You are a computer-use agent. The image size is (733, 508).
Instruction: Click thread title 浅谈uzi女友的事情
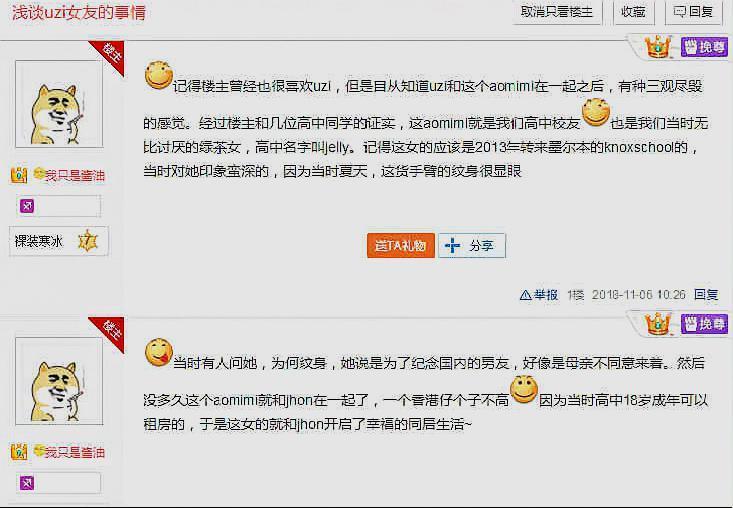(x=79, y=13)
